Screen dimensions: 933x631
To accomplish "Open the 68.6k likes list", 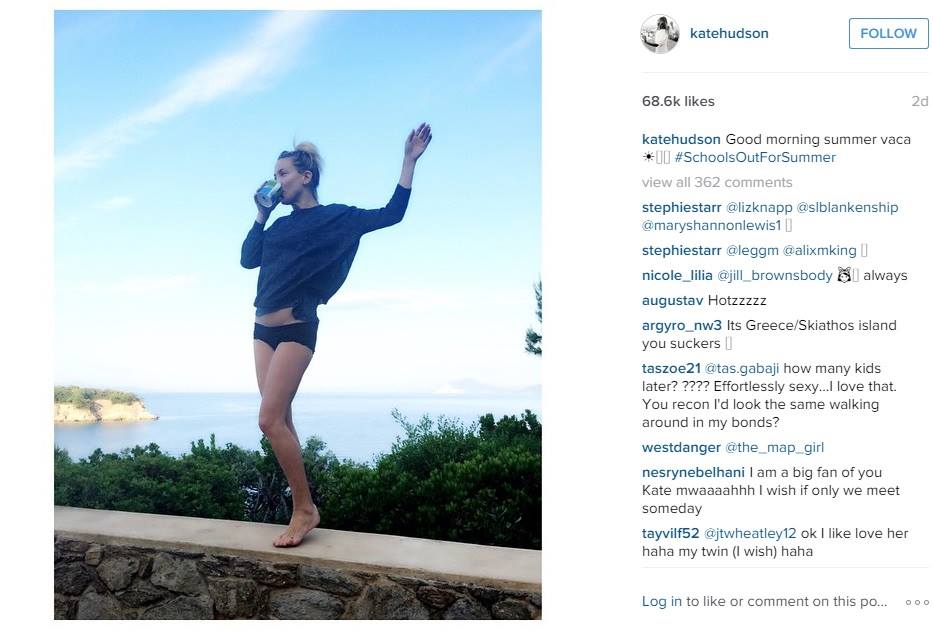I will point(678,101).
